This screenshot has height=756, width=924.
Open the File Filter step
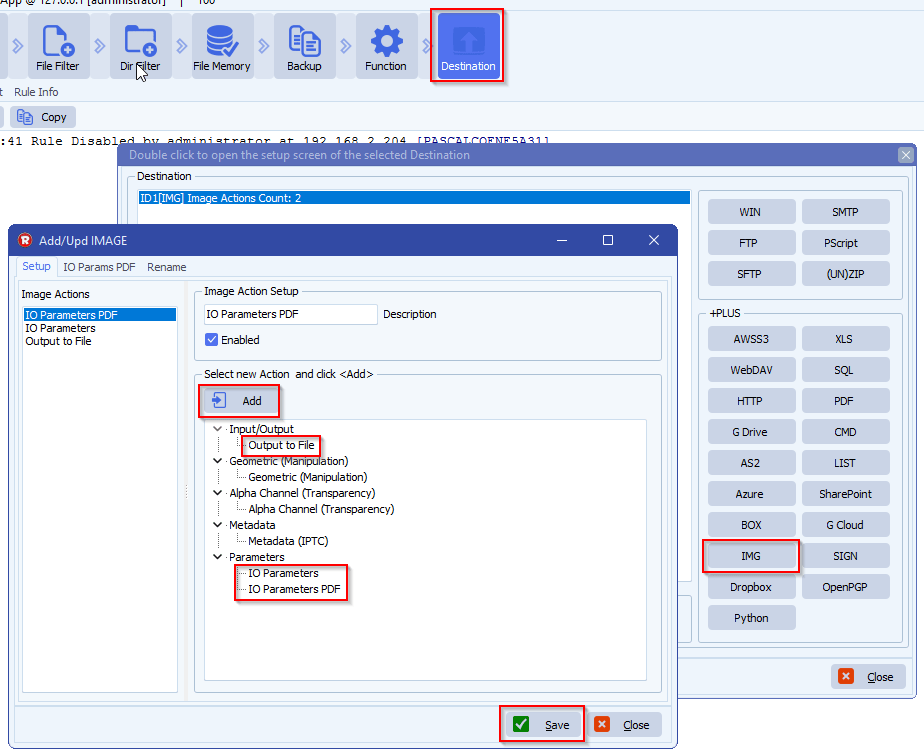(58, 47)
